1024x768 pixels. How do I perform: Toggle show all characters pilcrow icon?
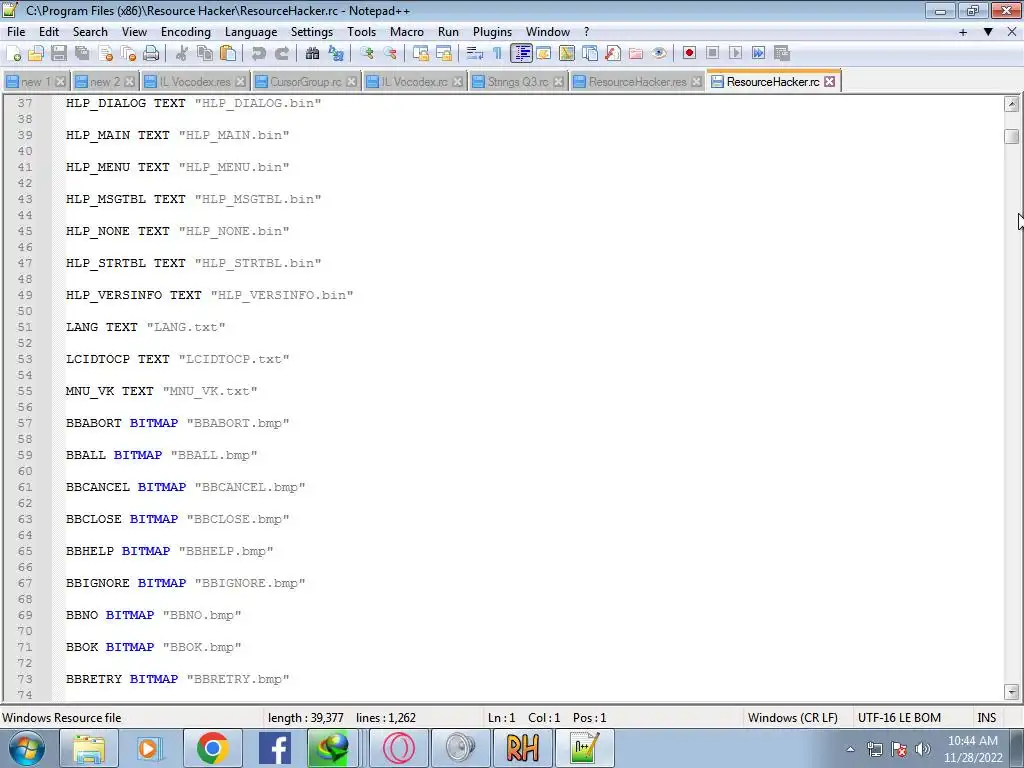pyautogui.click(x=498, y=54)
